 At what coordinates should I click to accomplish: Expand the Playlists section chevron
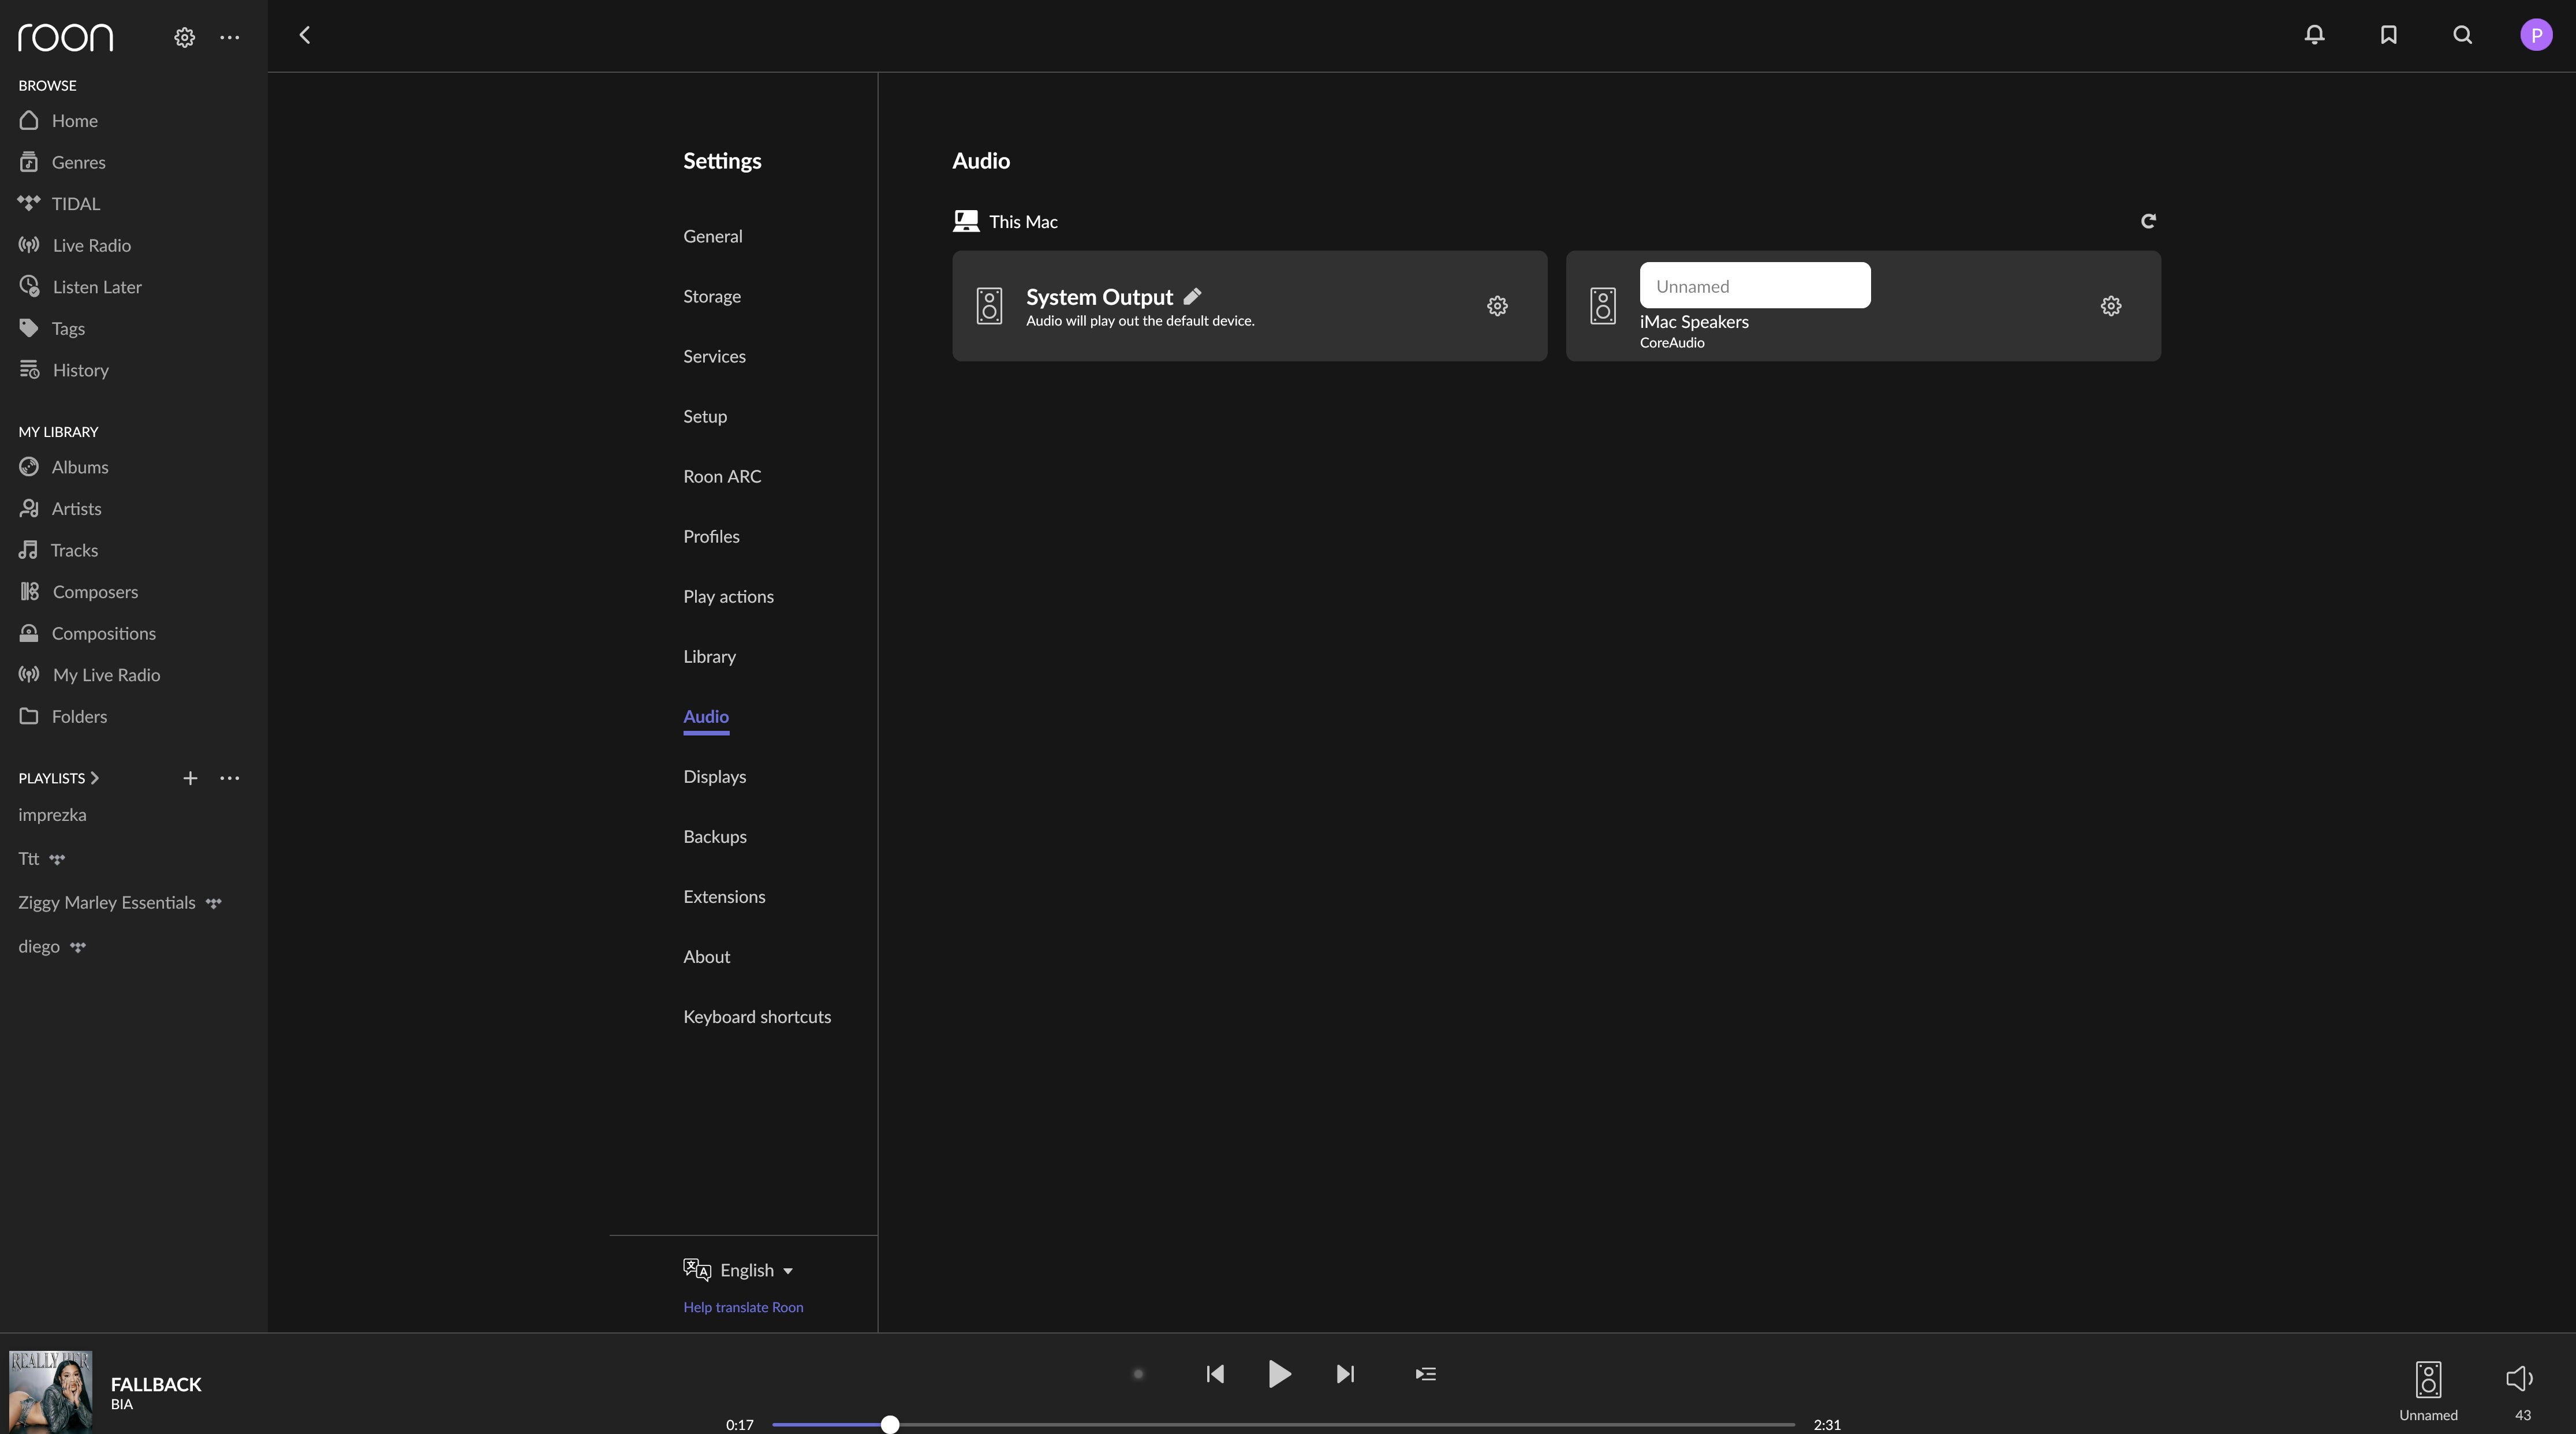click(x=95, y=778)
